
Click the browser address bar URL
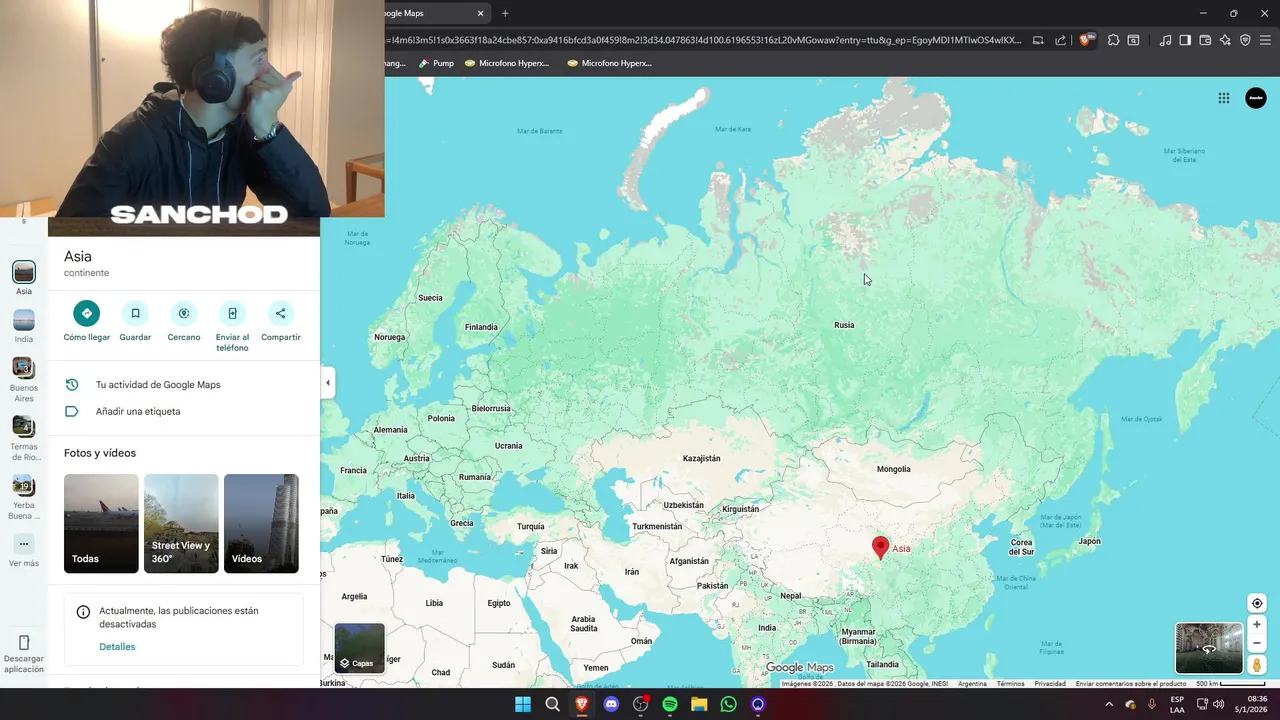705,40
